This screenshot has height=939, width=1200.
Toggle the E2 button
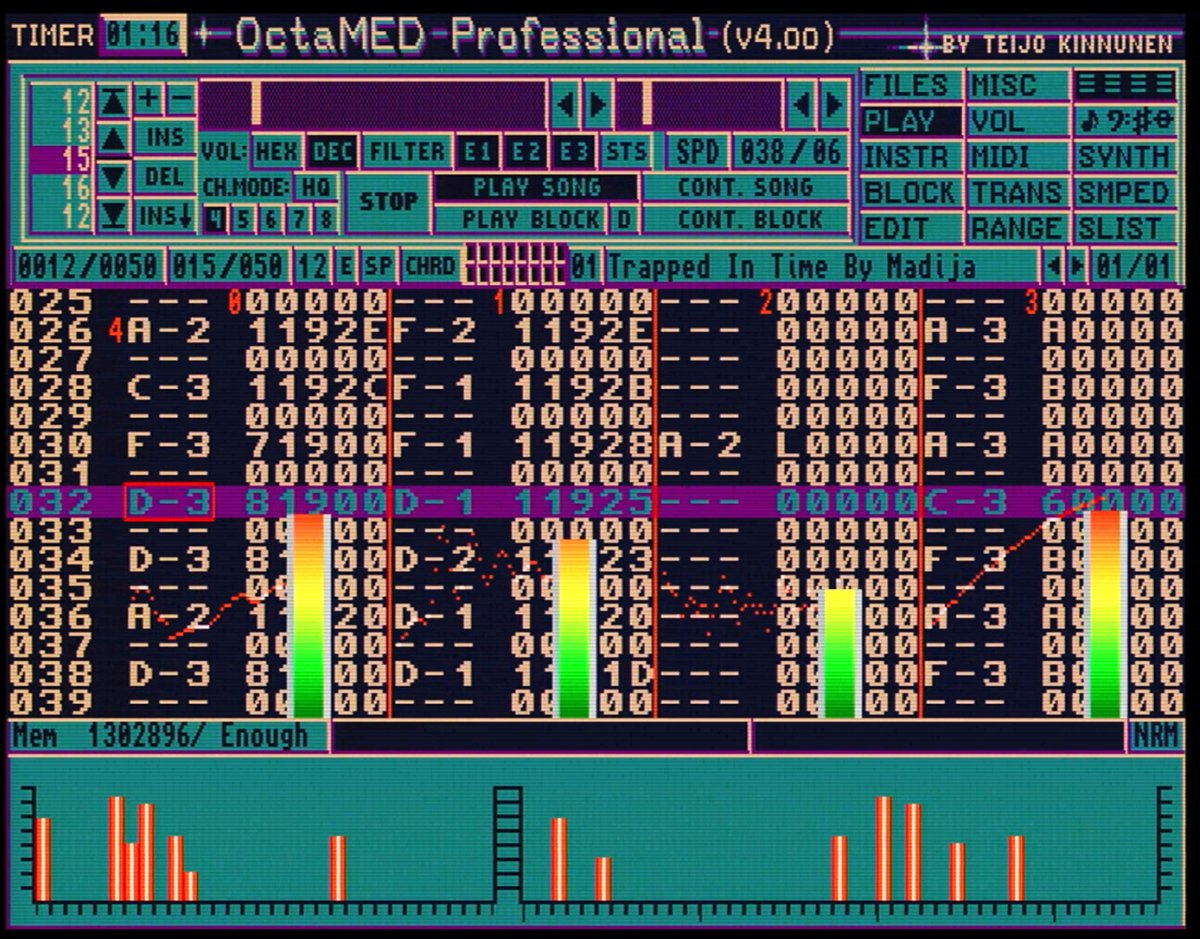[x=526, y=152]
